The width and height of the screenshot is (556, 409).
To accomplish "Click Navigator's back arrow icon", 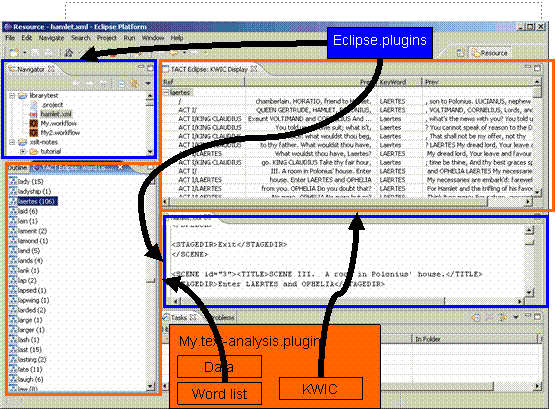I will point(76,83).
